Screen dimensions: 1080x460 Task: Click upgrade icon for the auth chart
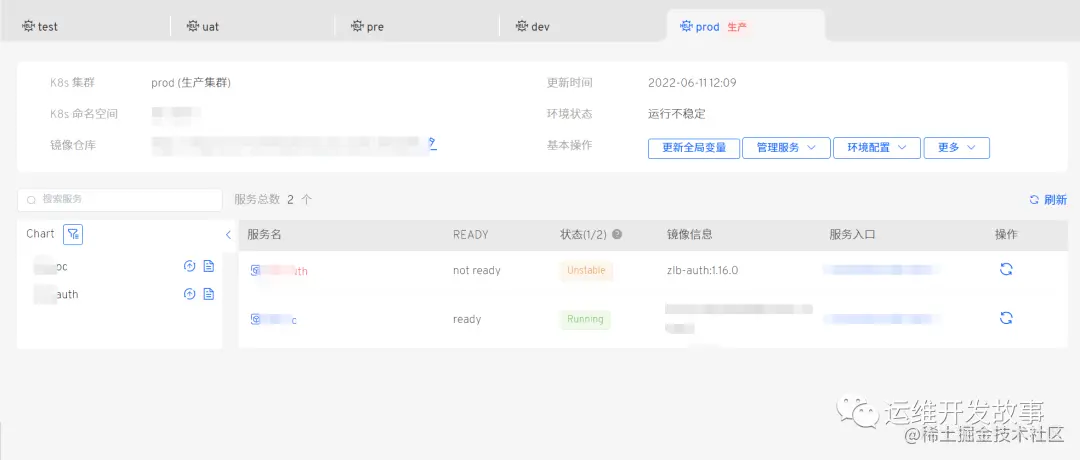click(x=189, y=294)
